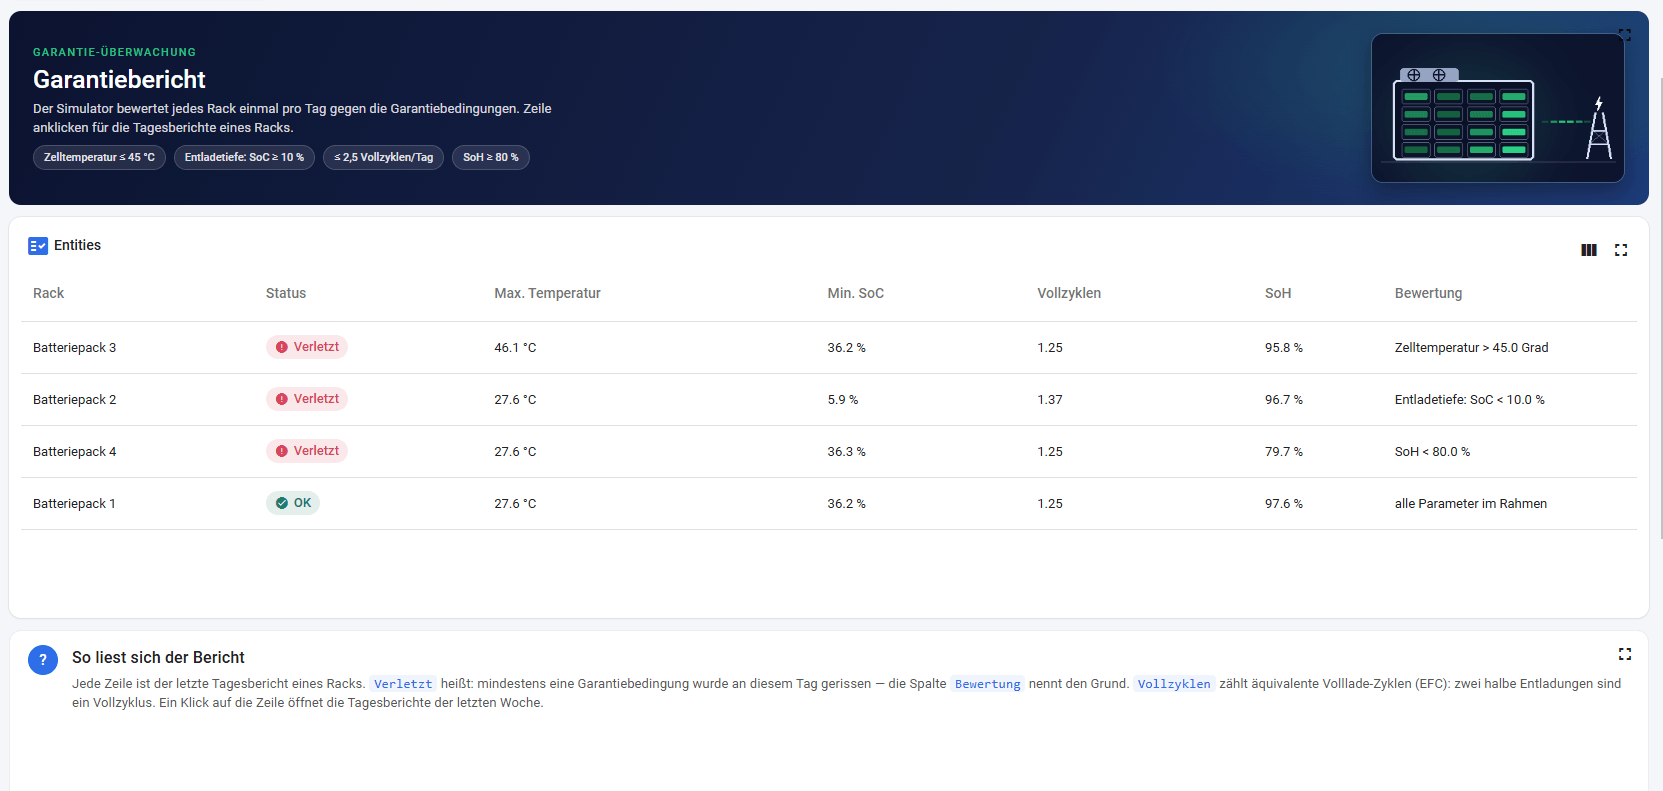
Task: Click the Verletzt code term in the help text
Action: pos(403,684)
